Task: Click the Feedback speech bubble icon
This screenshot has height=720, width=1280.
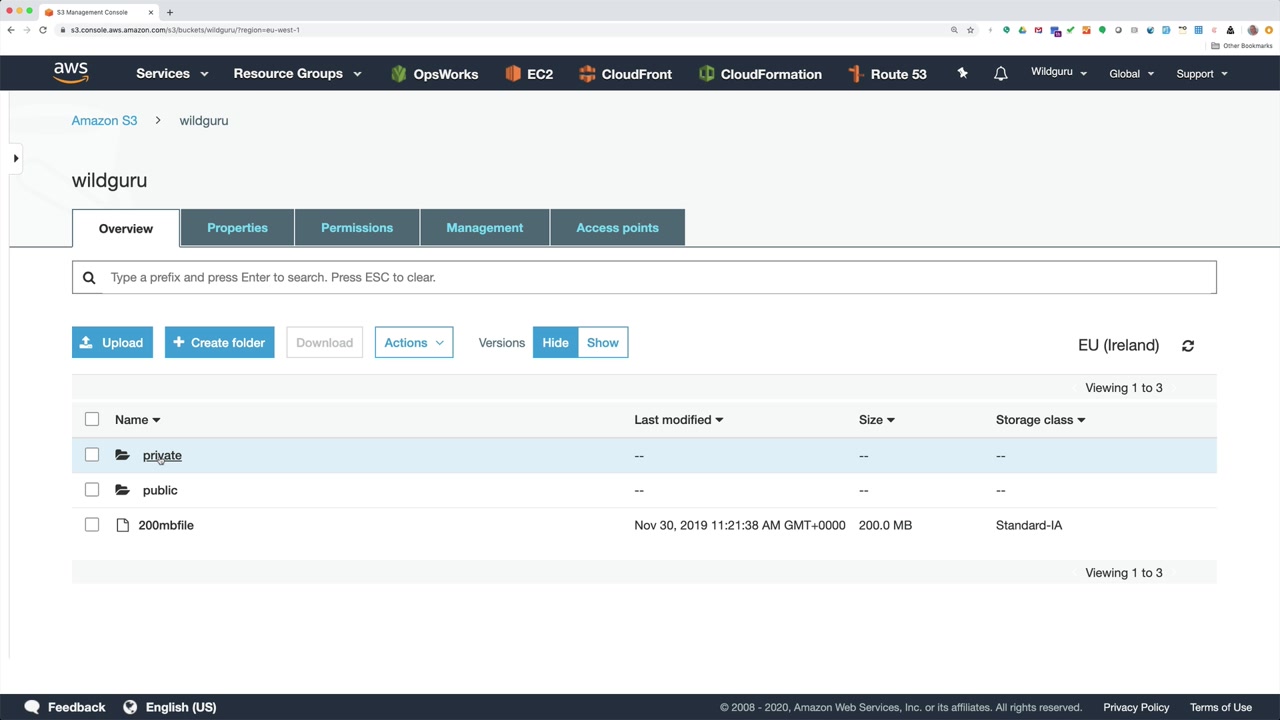Action: [x=32, y=707]
